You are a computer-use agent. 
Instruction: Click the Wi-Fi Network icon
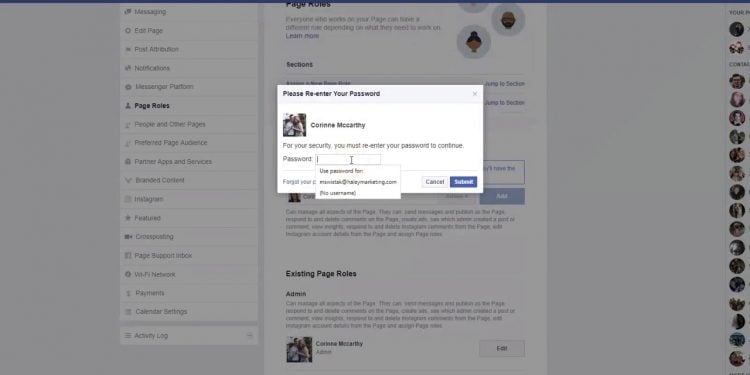[128, 275]
